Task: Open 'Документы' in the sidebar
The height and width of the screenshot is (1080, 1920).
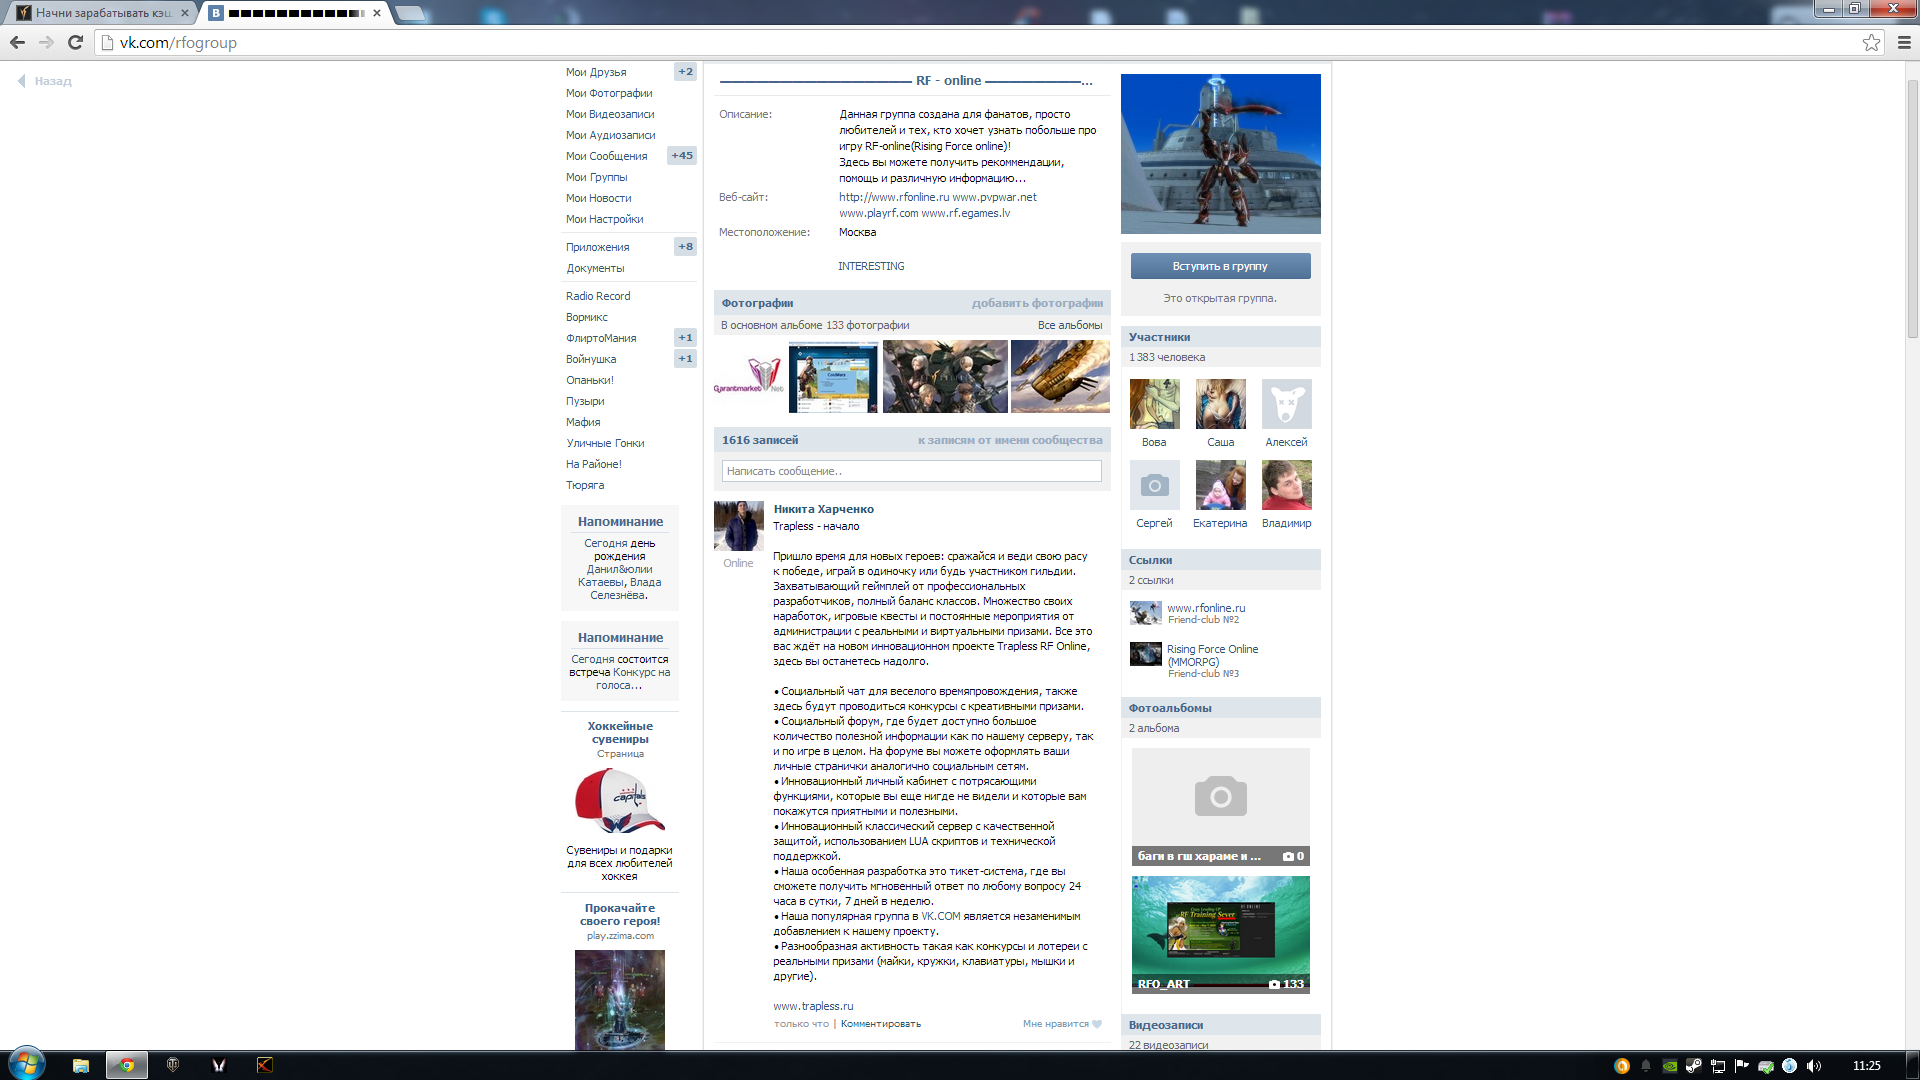Action: [595, 268]
